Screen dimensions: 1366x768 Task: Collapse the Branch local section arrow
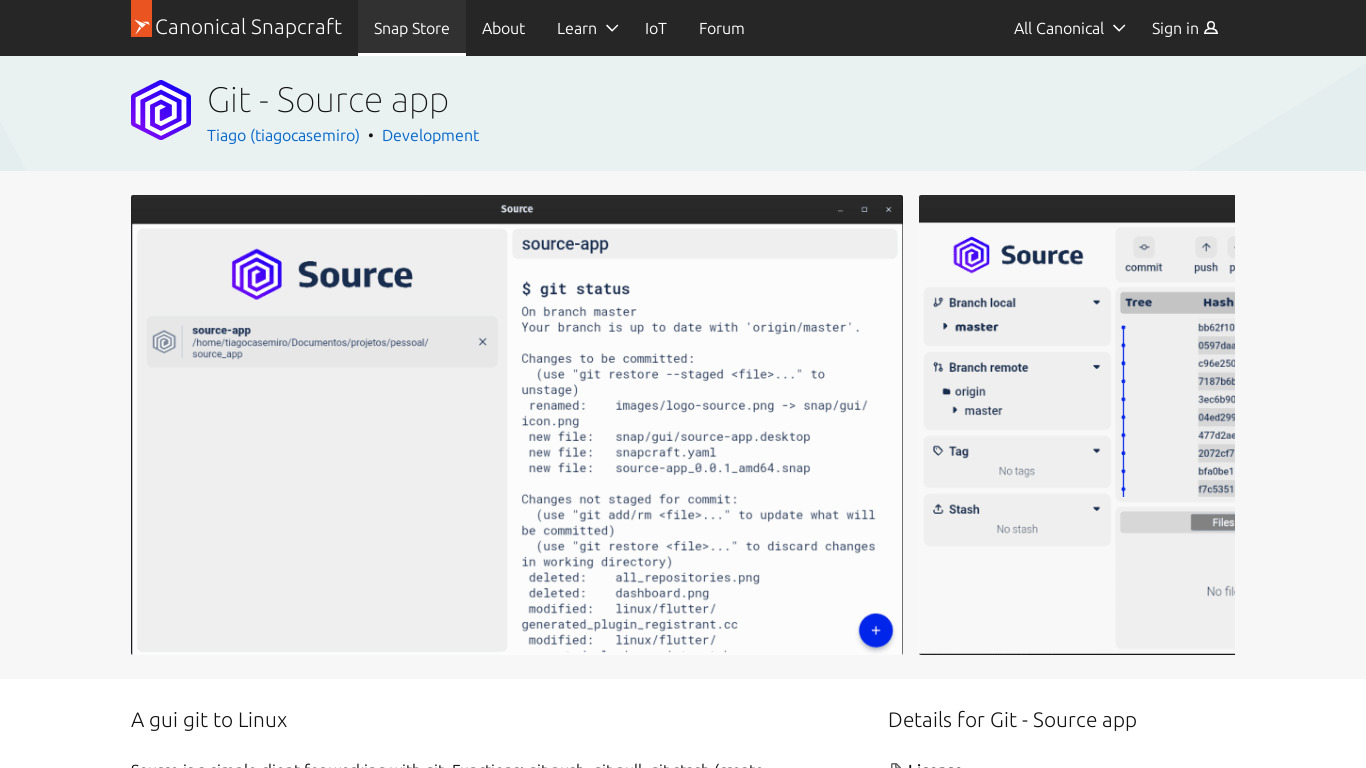pyautogui.click(x=1097, y=303)
